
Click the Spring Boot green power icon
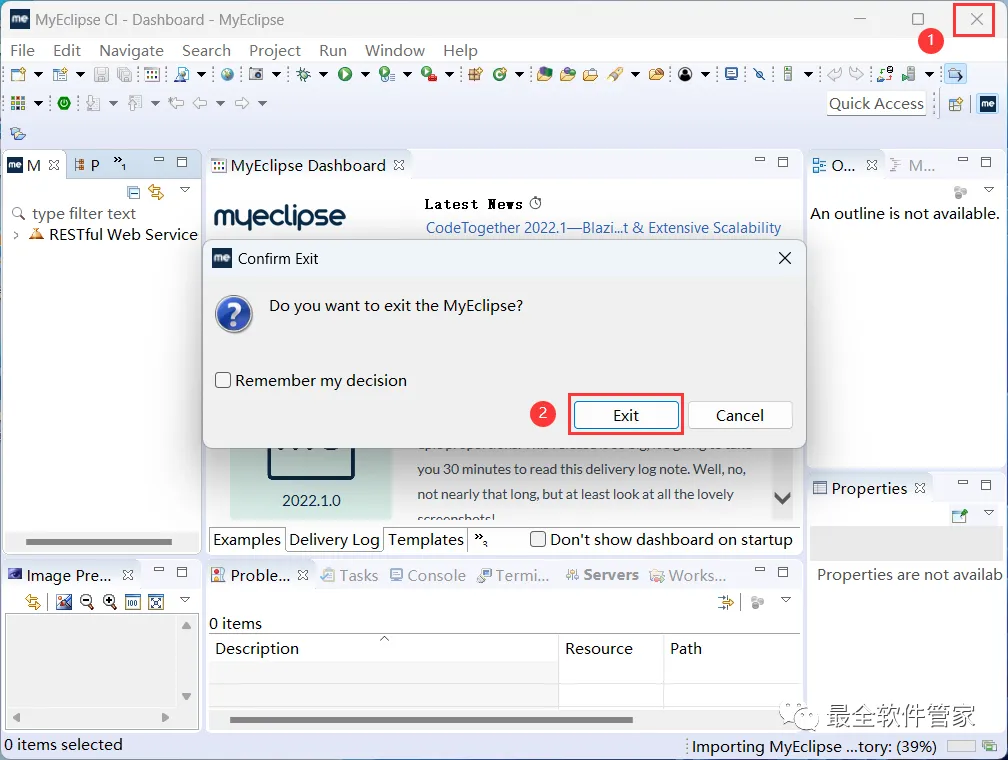point(64,103)
